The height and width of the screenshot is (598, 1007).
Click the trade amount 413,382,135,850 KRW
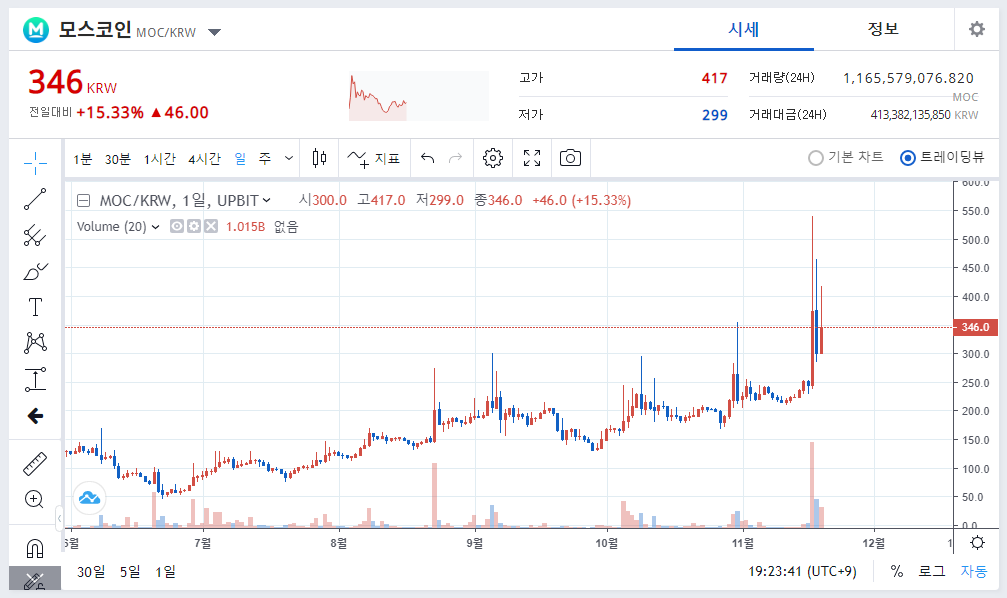coord(924,115)
